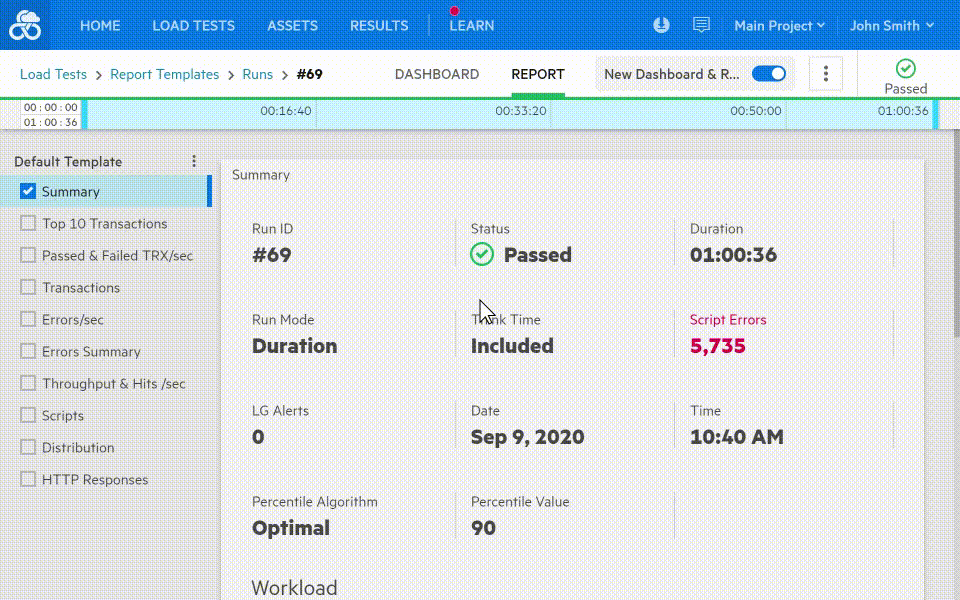Go to the Report Templates breadcrumb link
Screen dimensions: 960x600
pos(164,74)
